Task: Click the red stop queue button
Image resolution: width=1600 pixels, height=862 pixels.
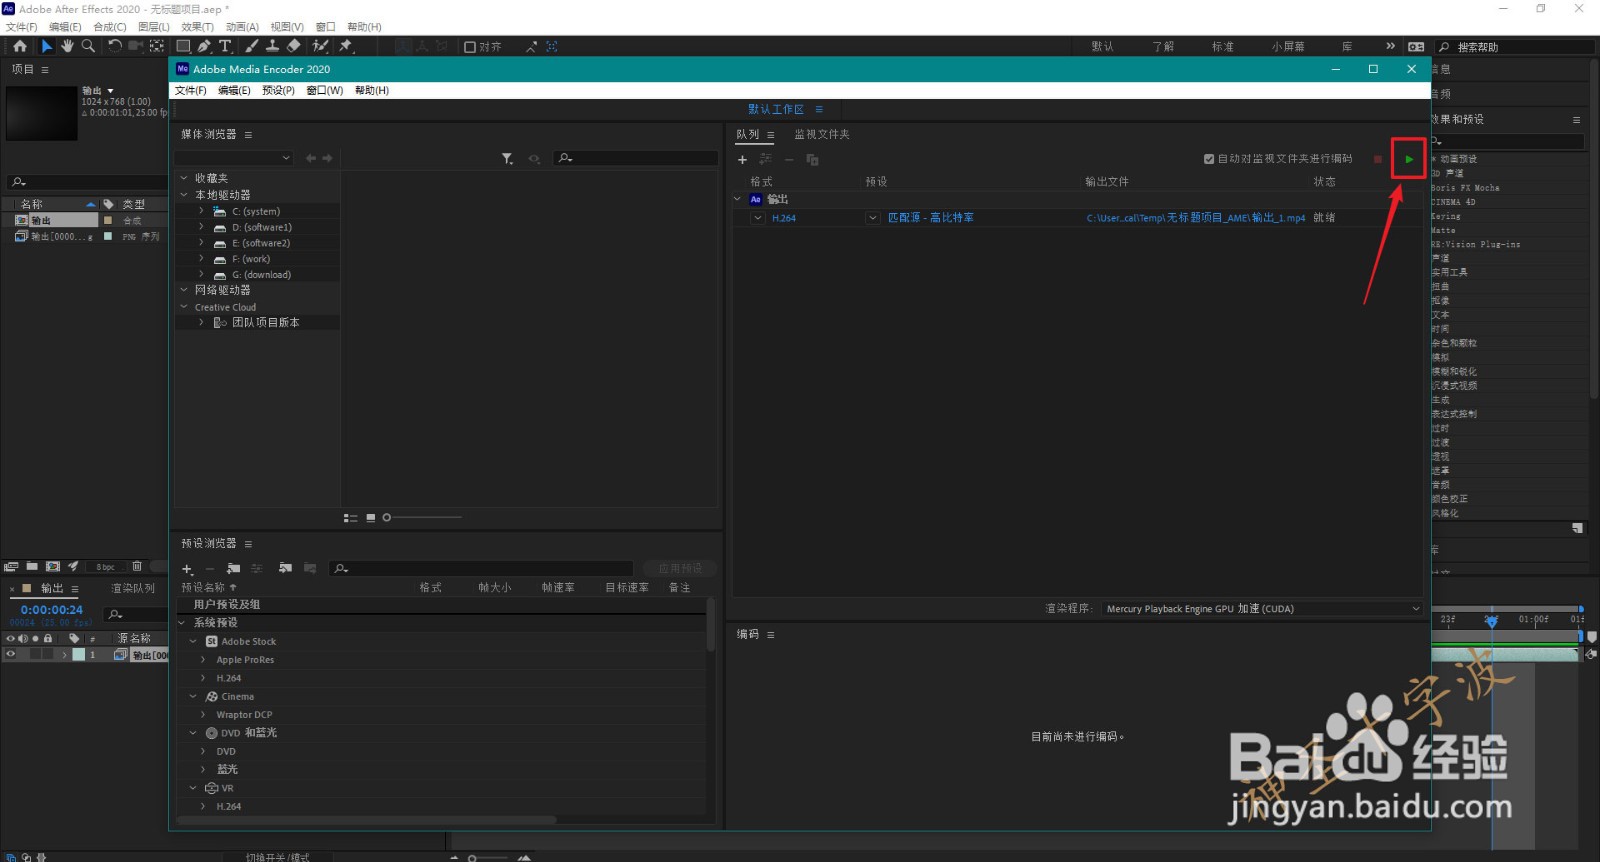Action: 1378,159
